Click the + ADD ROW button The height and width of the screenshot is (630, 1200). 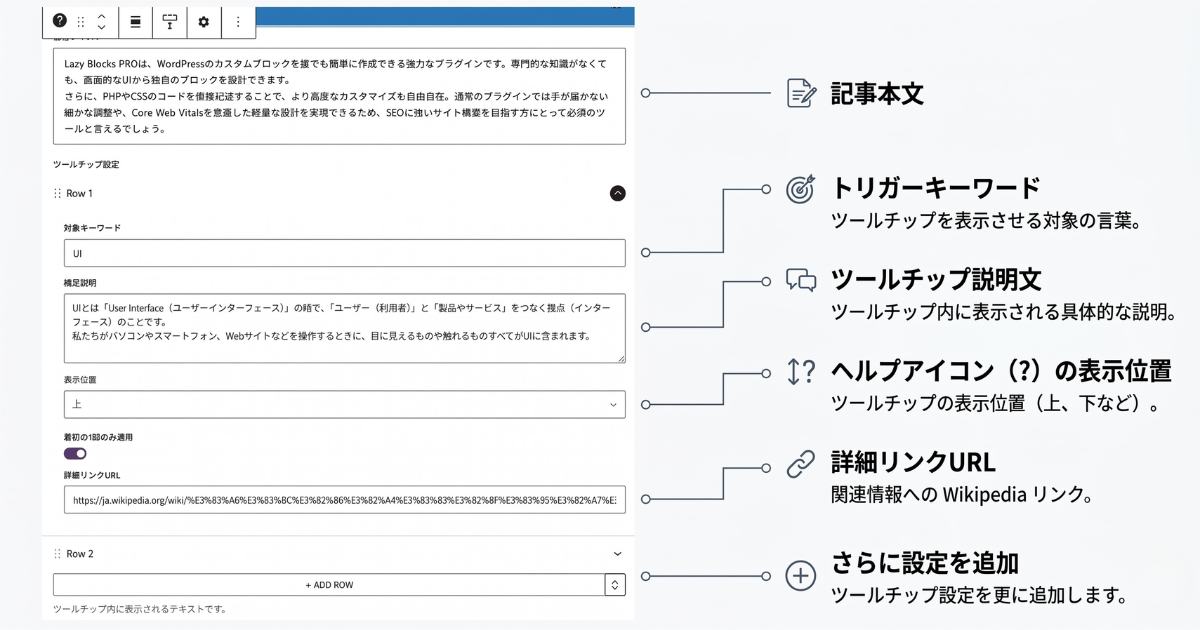(x=329, y=585)
